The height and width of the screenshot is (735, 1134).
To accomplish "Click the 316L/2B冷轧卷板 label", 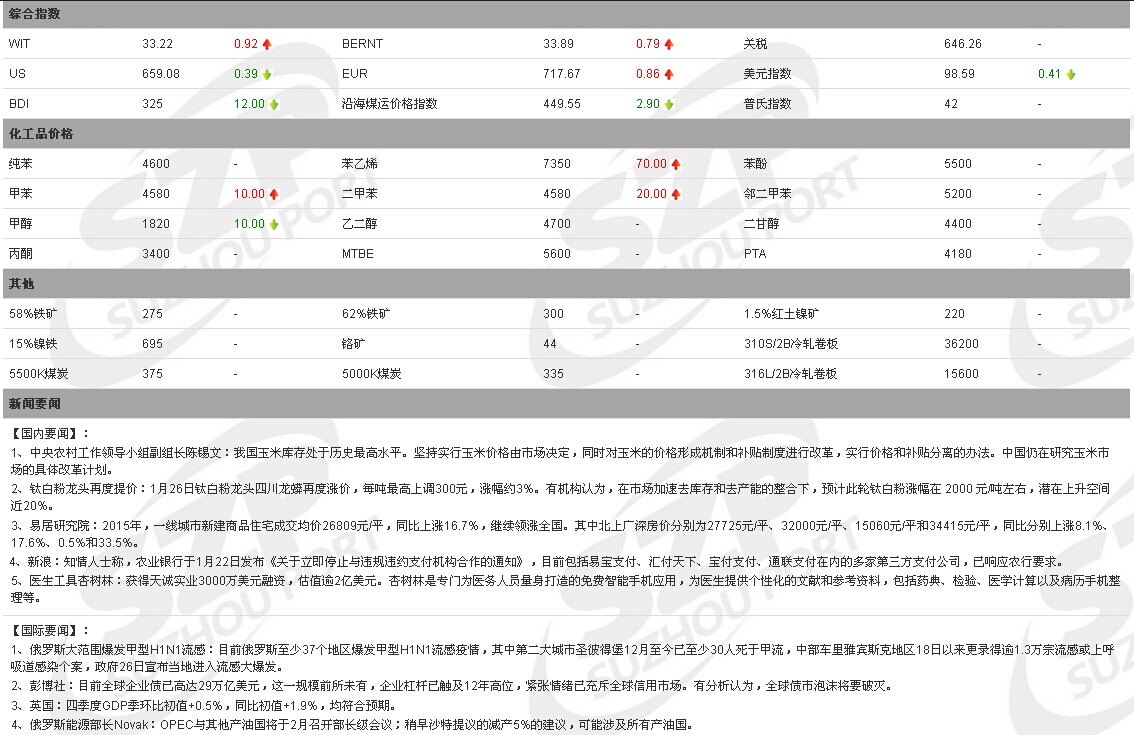I will (x=790, y=374).
